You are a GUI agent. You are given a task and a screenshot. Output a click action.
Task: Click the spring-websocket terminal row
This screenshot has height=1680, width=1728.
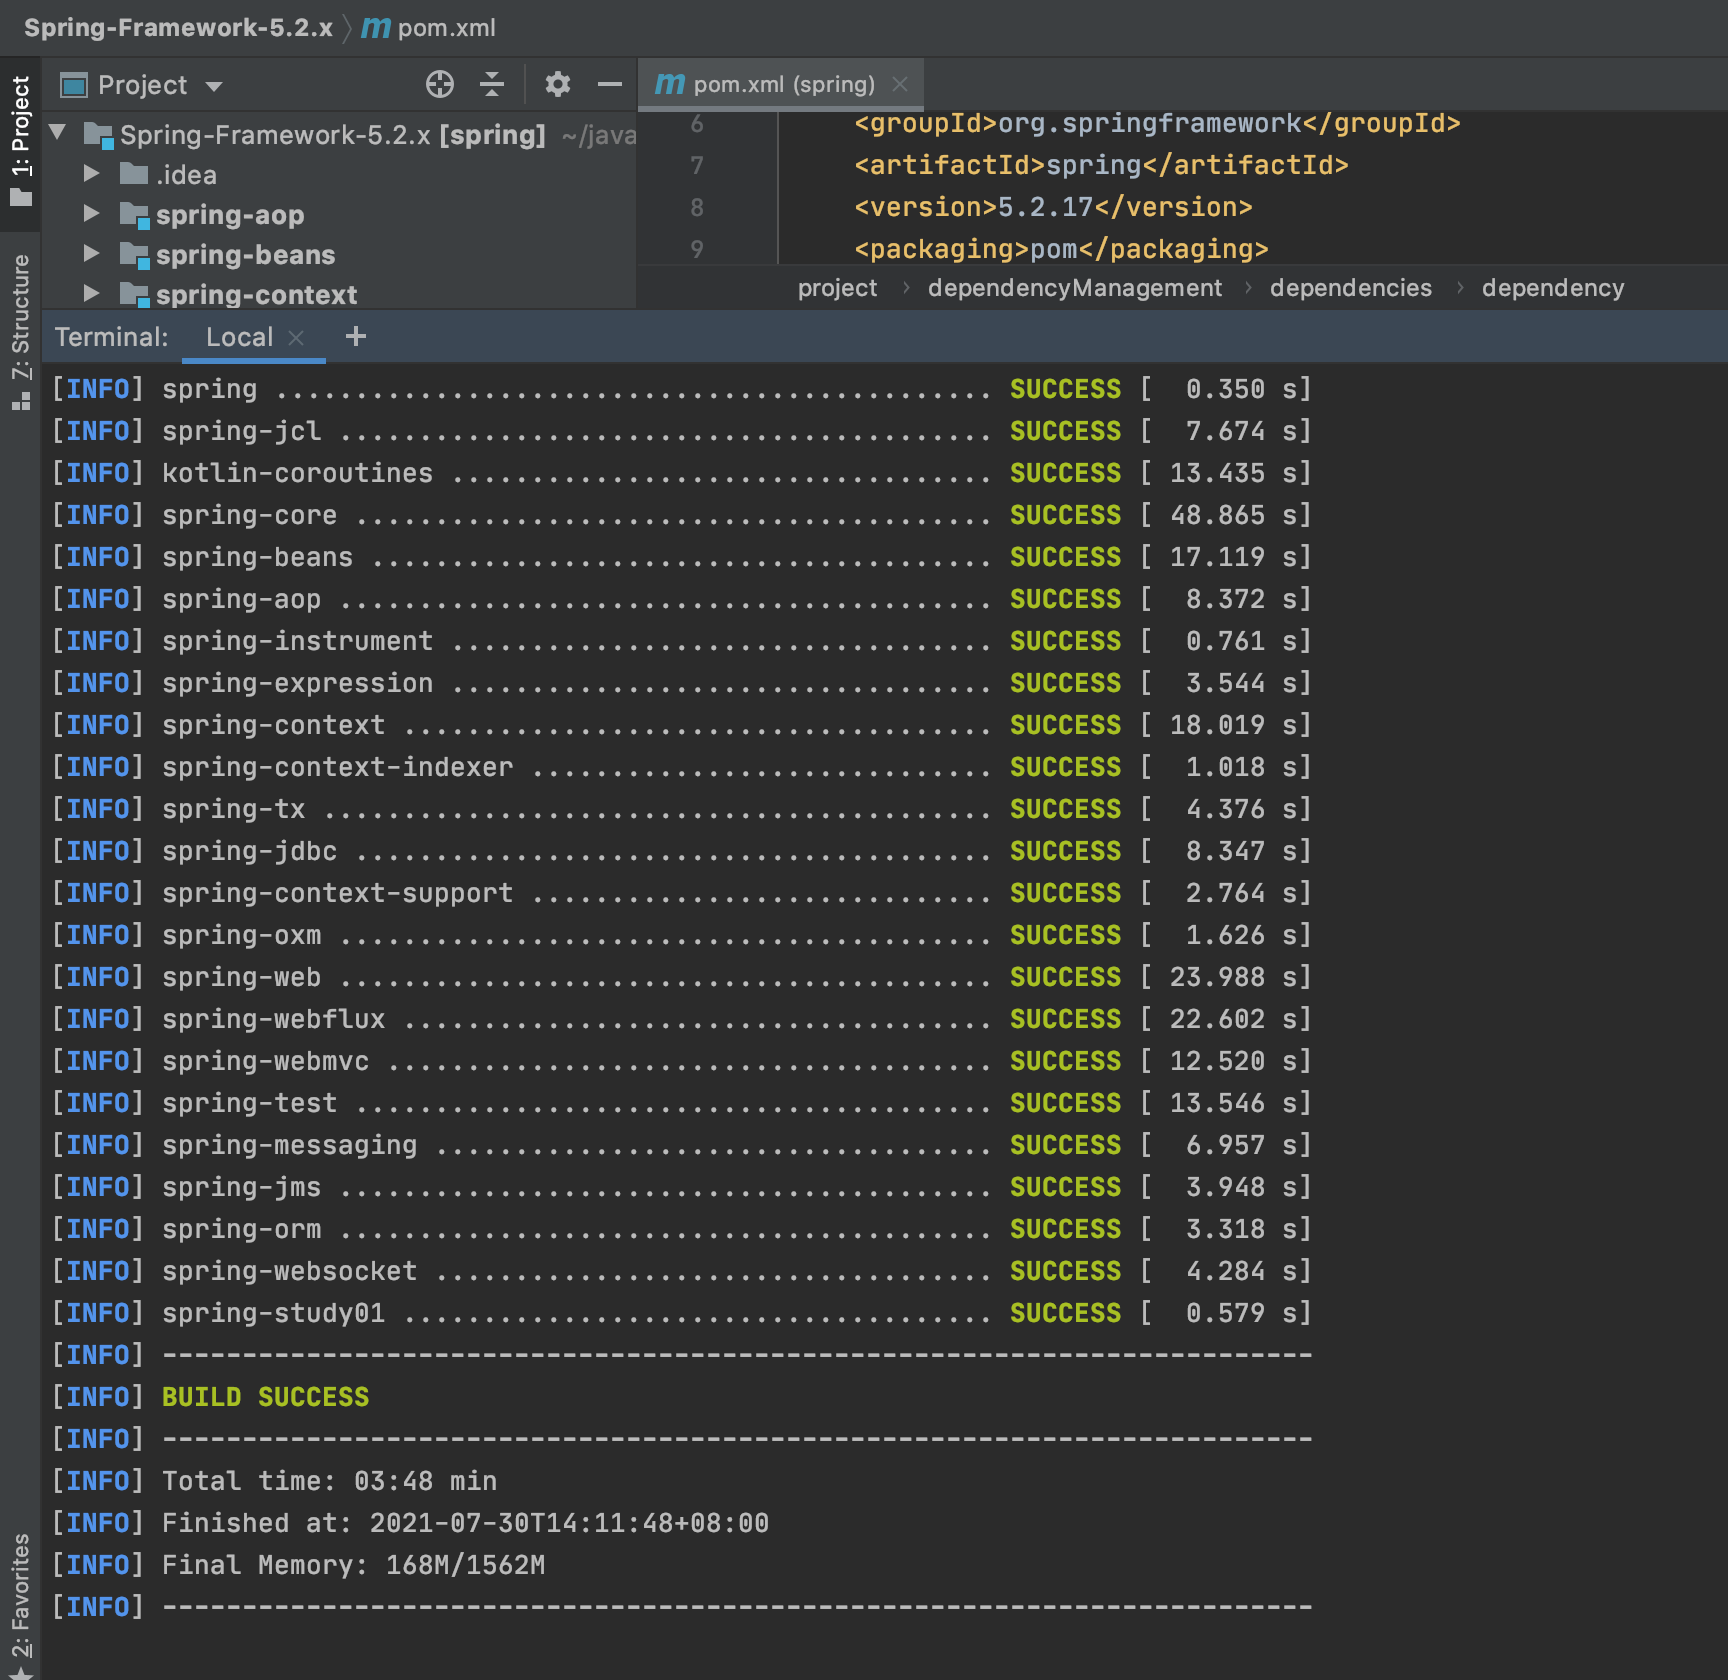point(681,1271)
